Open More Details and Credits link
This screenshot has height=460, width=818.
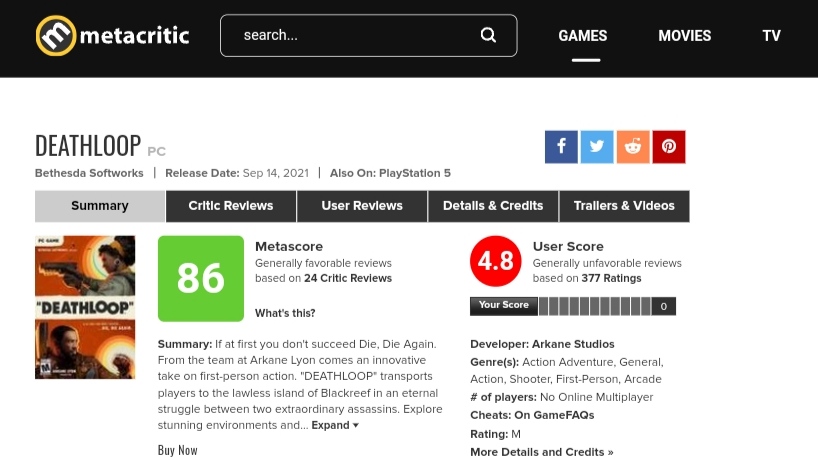542,452
